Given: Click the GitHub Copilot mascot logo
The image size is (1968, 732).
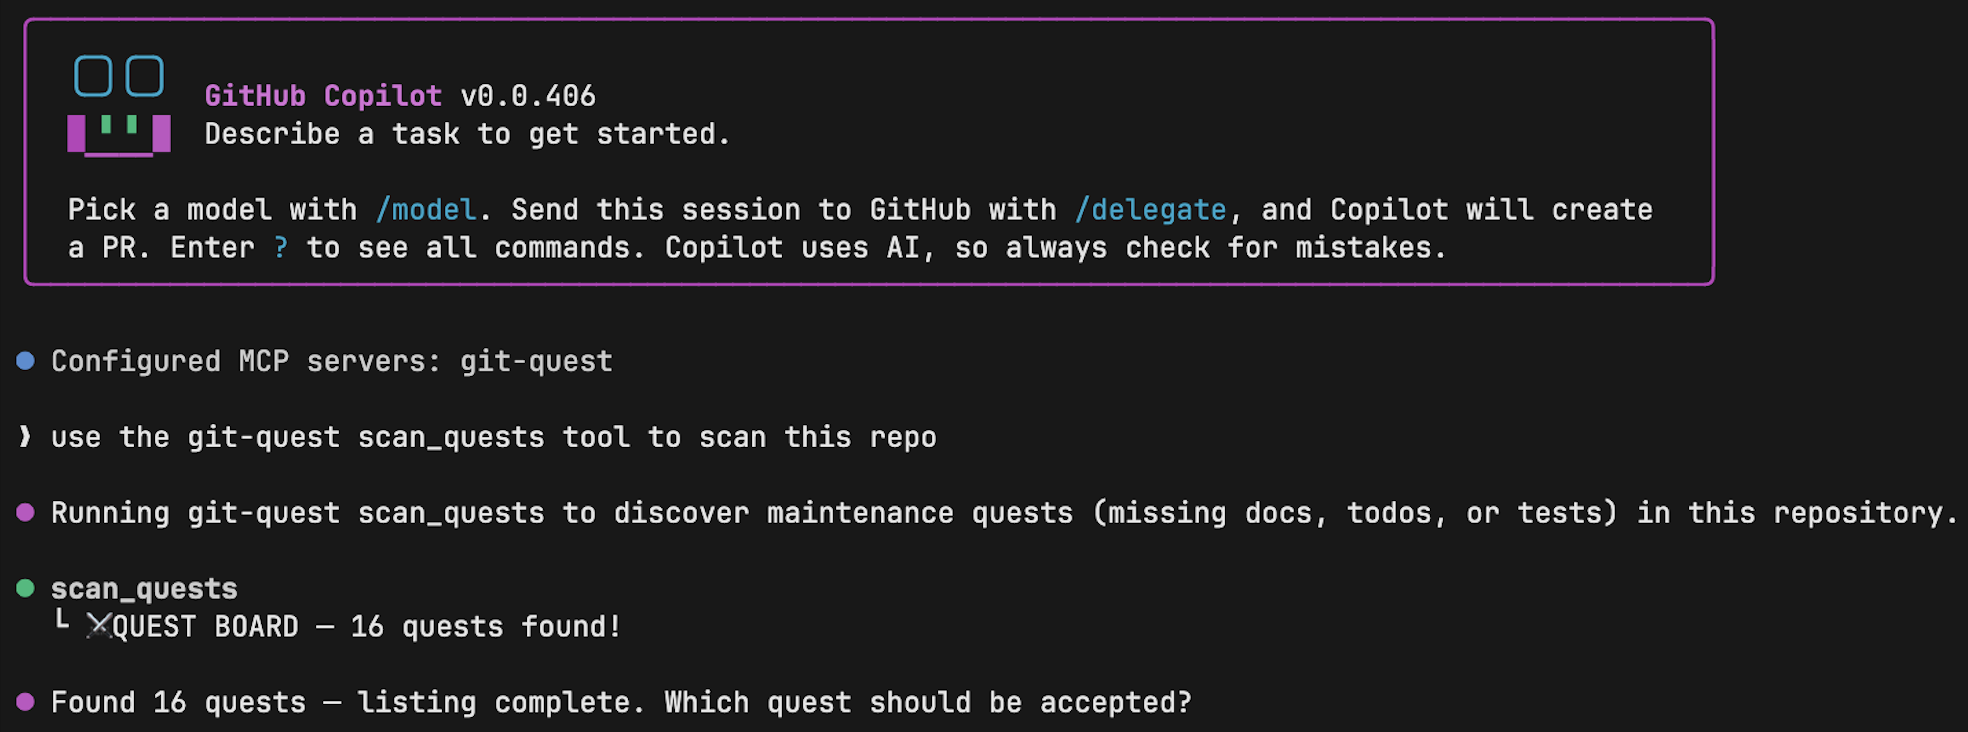Looking at the screenshot, I should point(119,105).
